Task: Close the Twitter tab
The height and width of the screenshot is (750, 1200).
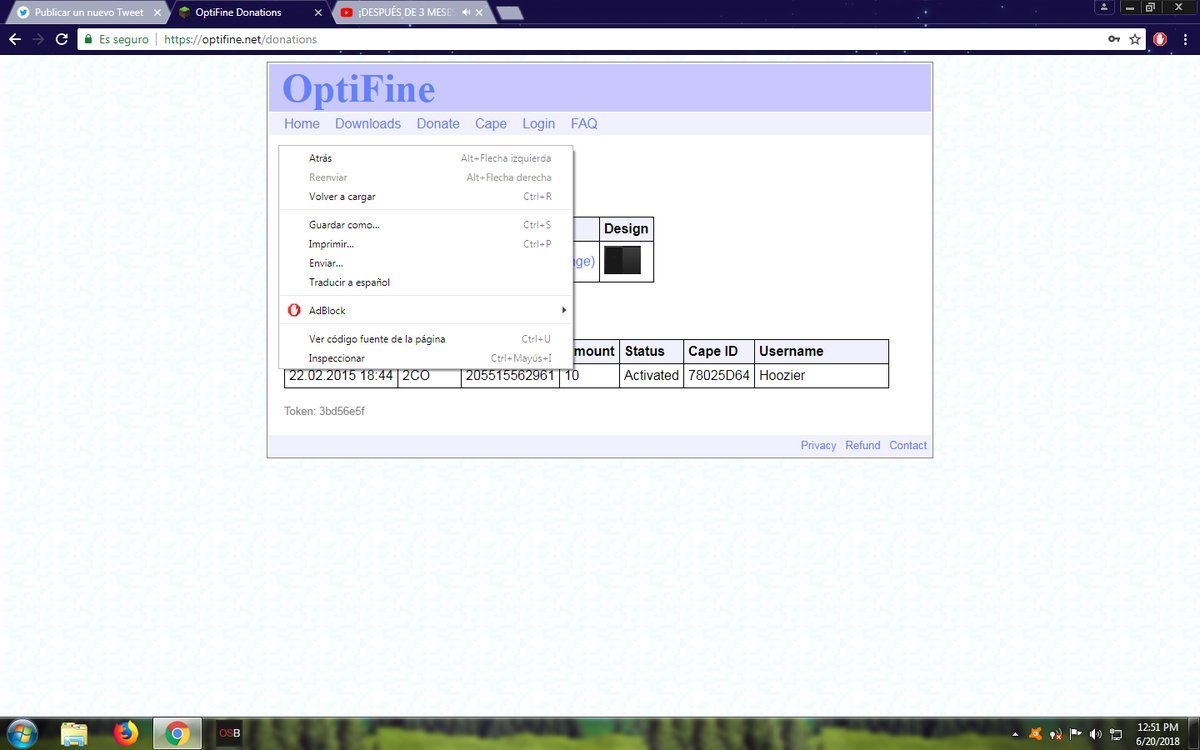Action: [157, 12]
